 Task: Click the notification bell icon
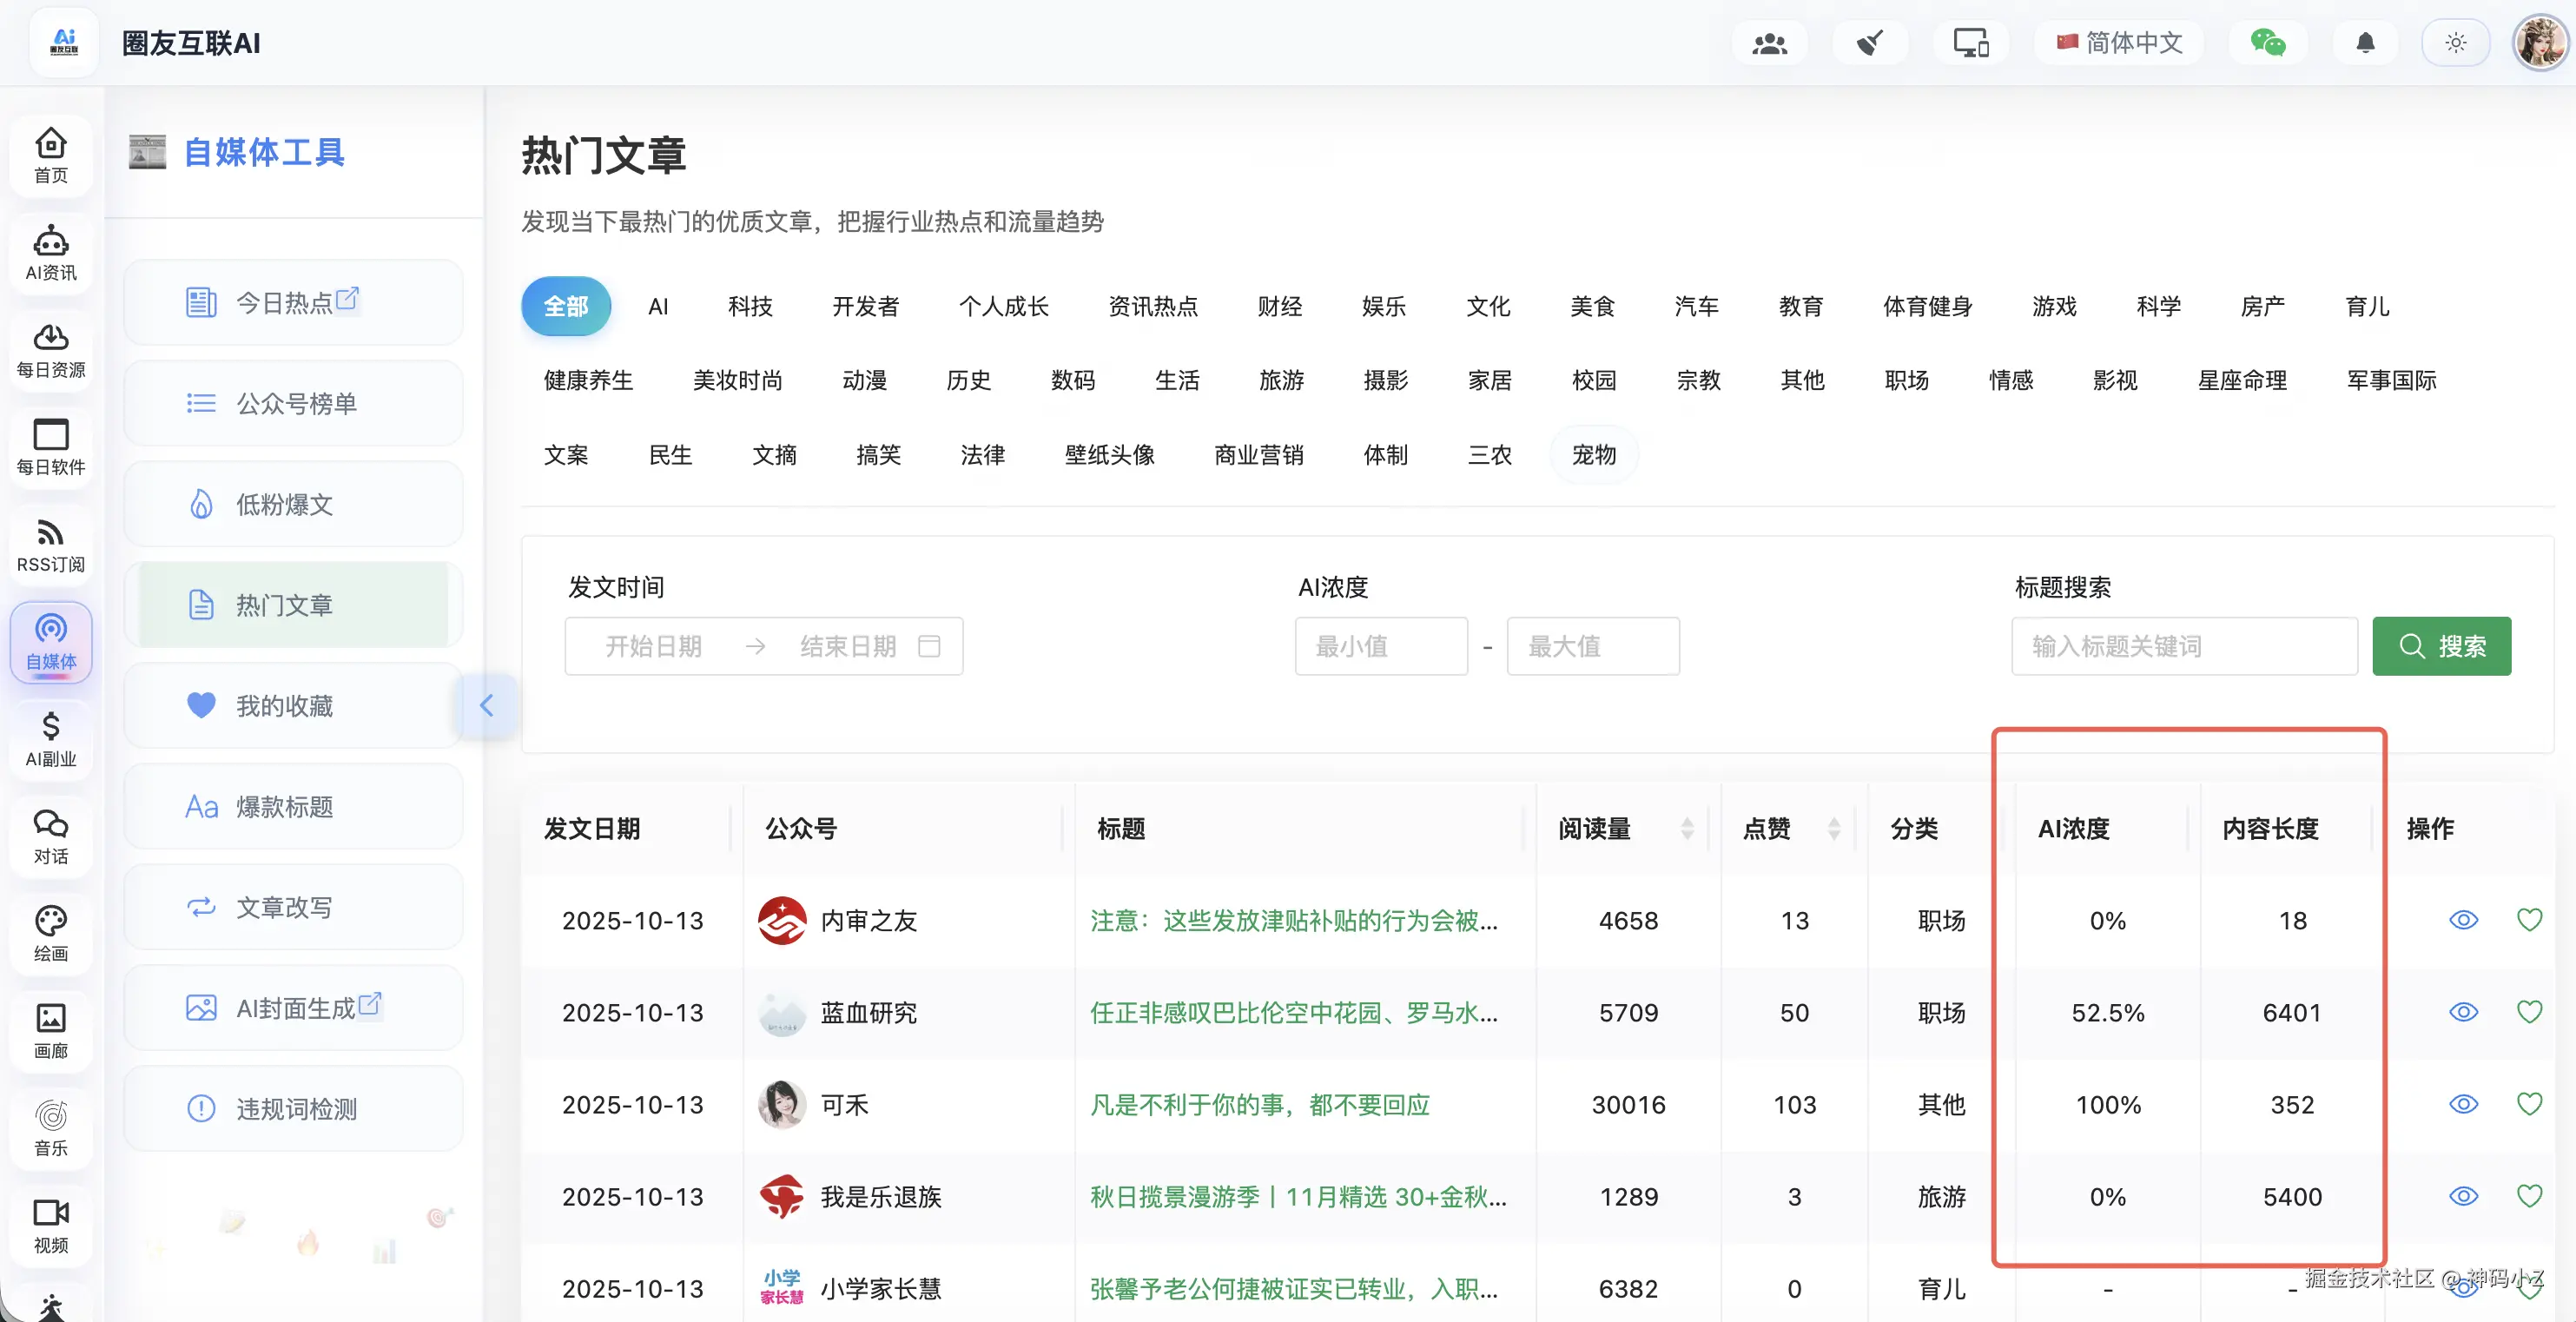2365,43
